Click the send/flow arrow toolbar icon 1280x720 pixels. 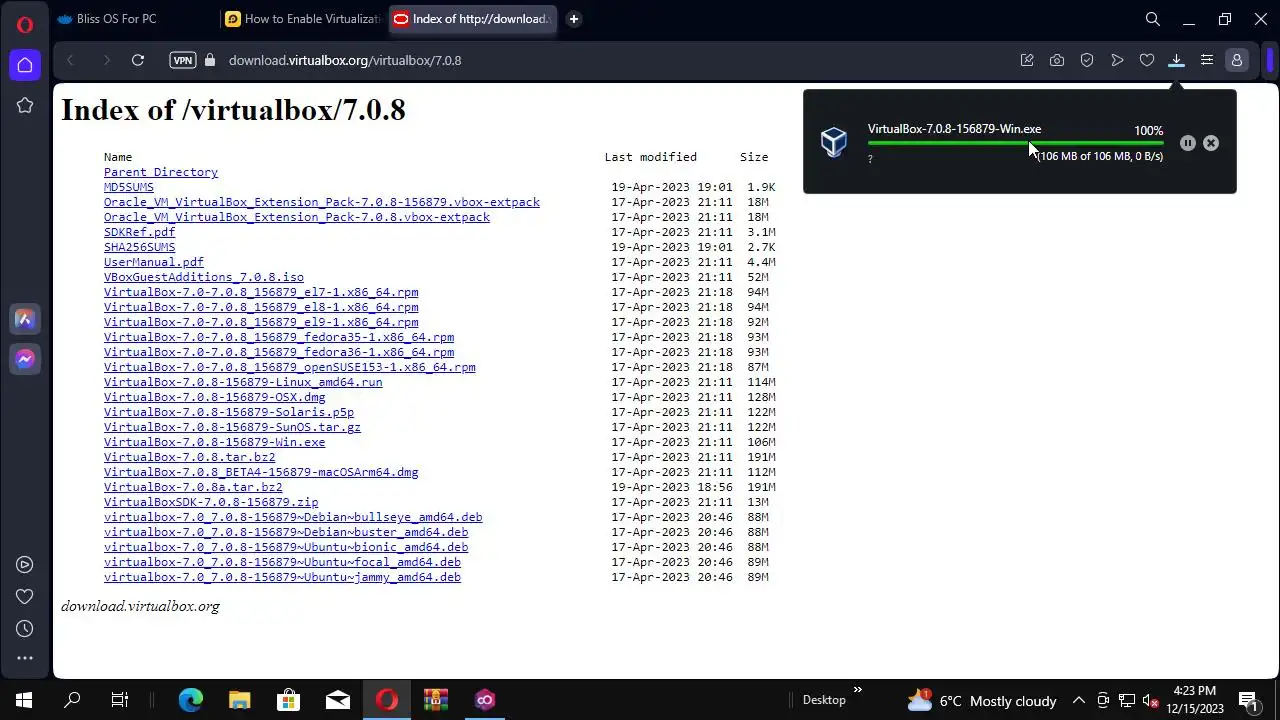[x=1117, y=60]
